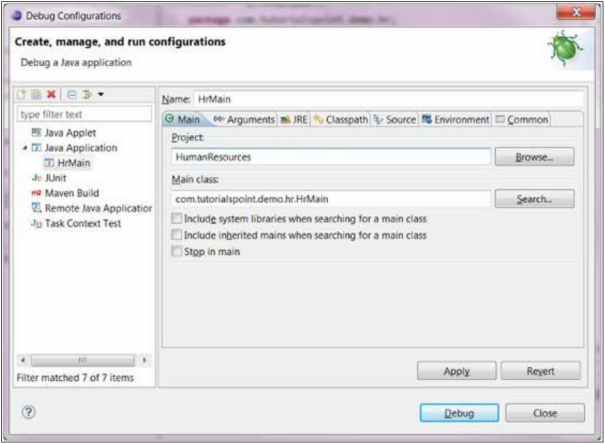Open the filter dropdown arrow in toolbar

[100, 95]
